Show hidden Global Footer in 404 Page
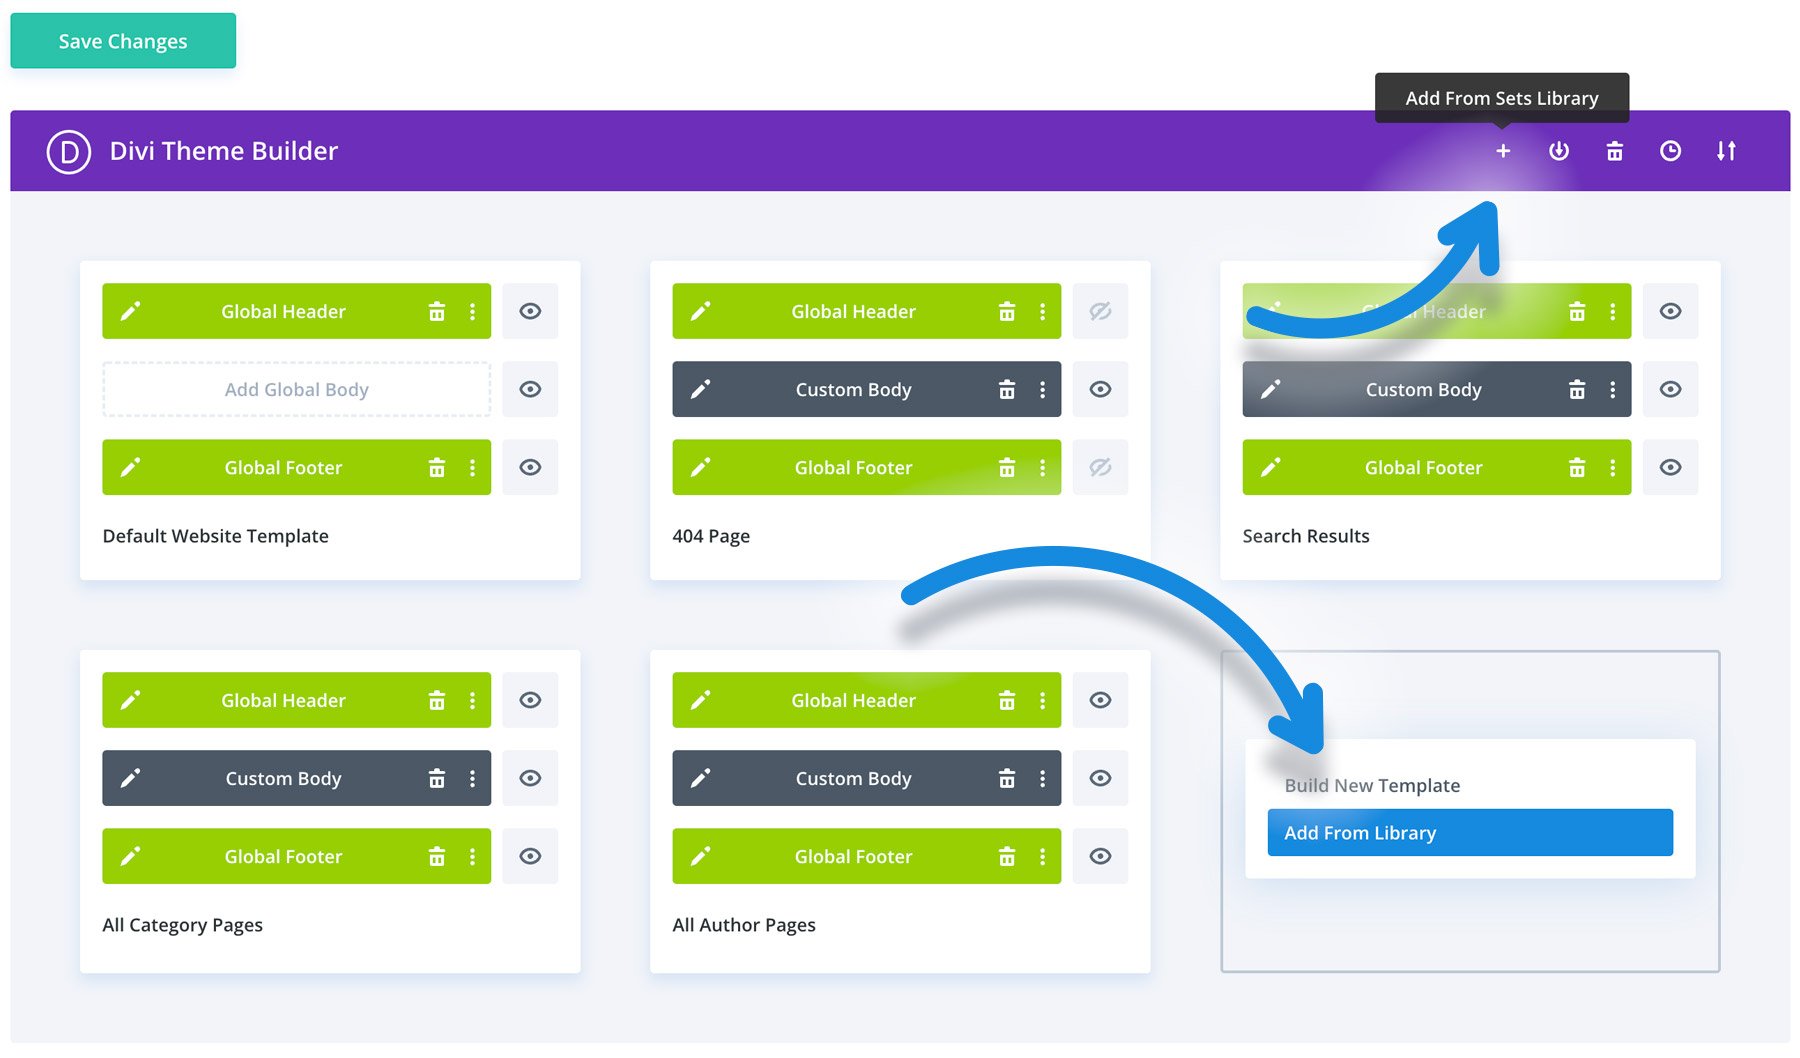1800x1058 pixels. [1100, 467]
